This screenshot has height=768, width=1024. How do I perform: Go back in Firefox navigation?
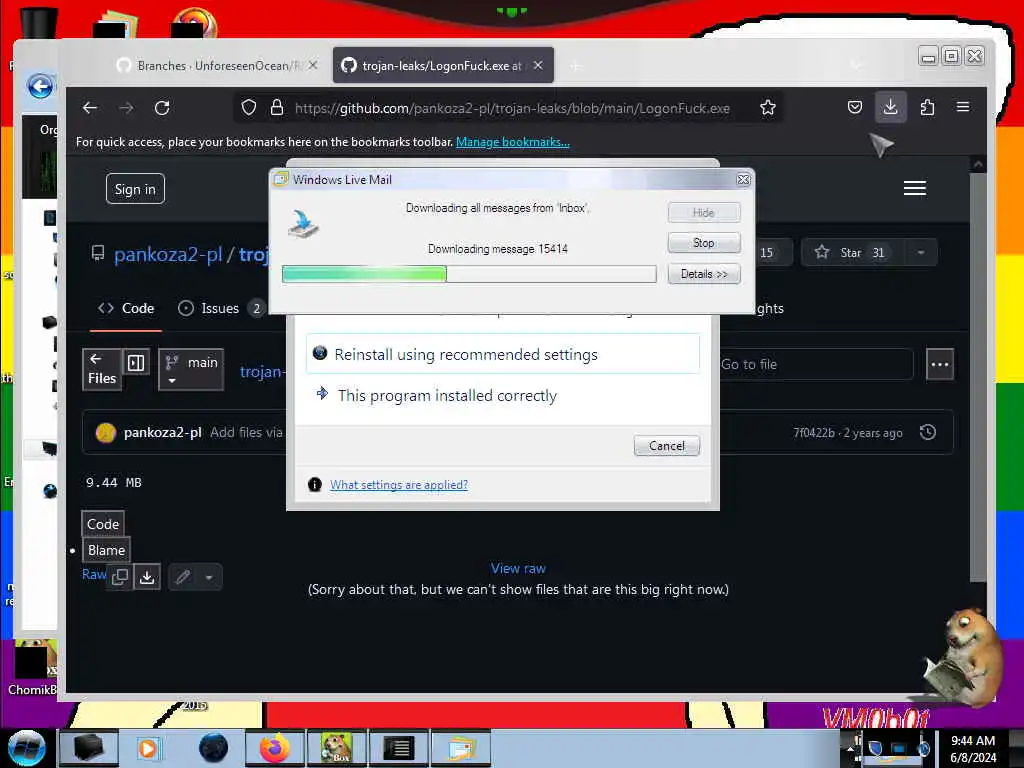(x=90, y=108)
